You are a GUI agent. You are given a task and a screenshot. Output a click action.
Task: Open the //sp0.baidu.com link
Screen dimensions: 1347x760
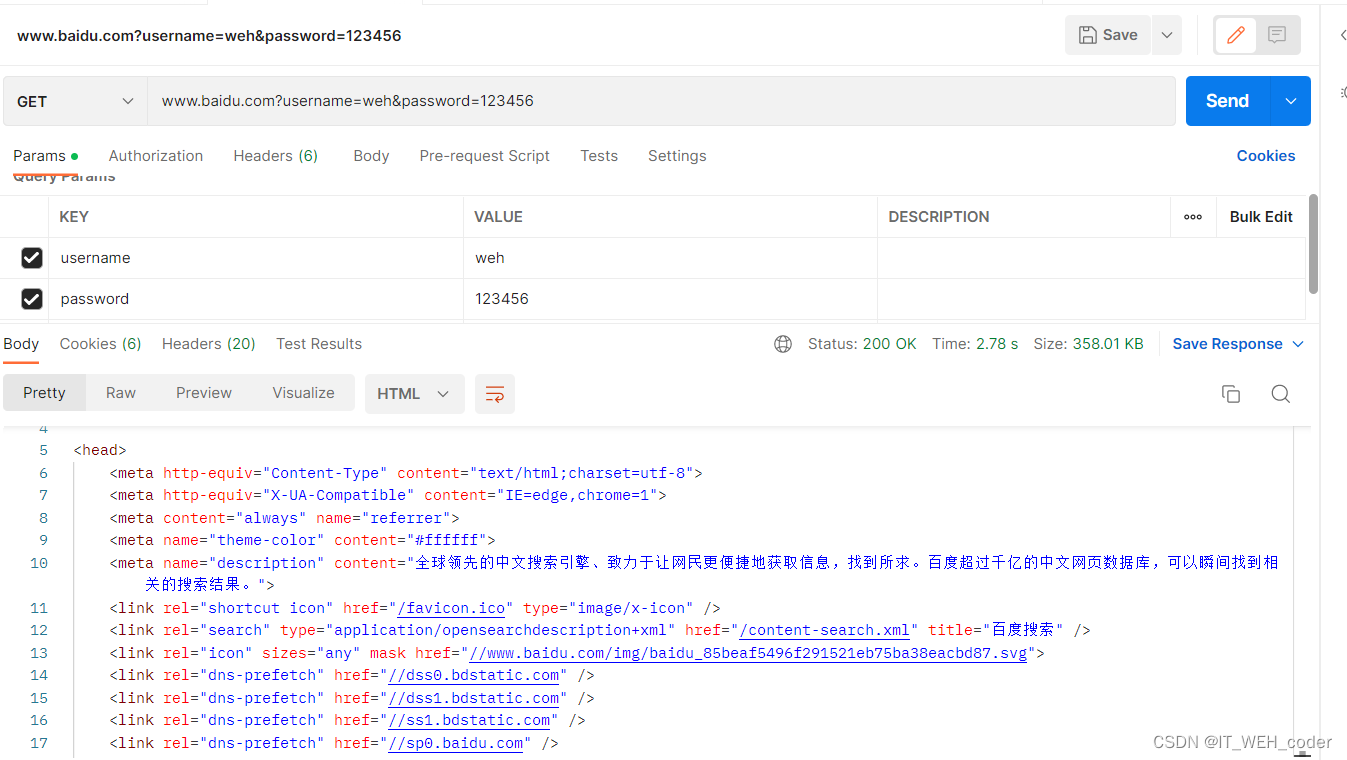[455, 743]
